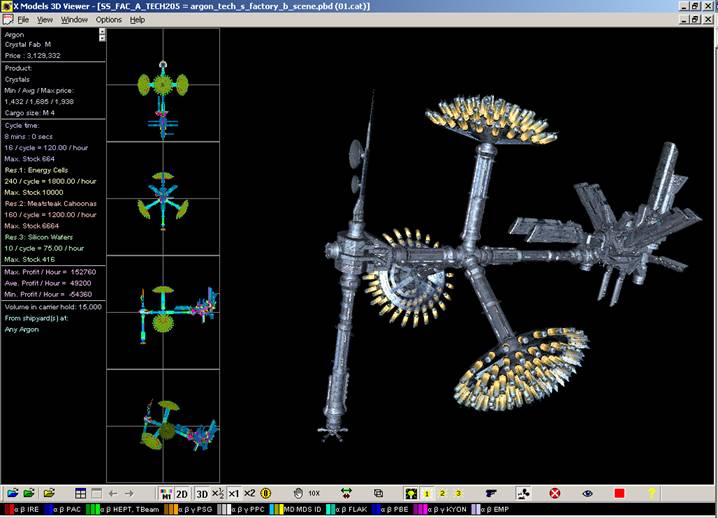Viewport: 718px width, 518px height.
Task: Switch to 2D view mode
Action: click(x=182, y=493)
